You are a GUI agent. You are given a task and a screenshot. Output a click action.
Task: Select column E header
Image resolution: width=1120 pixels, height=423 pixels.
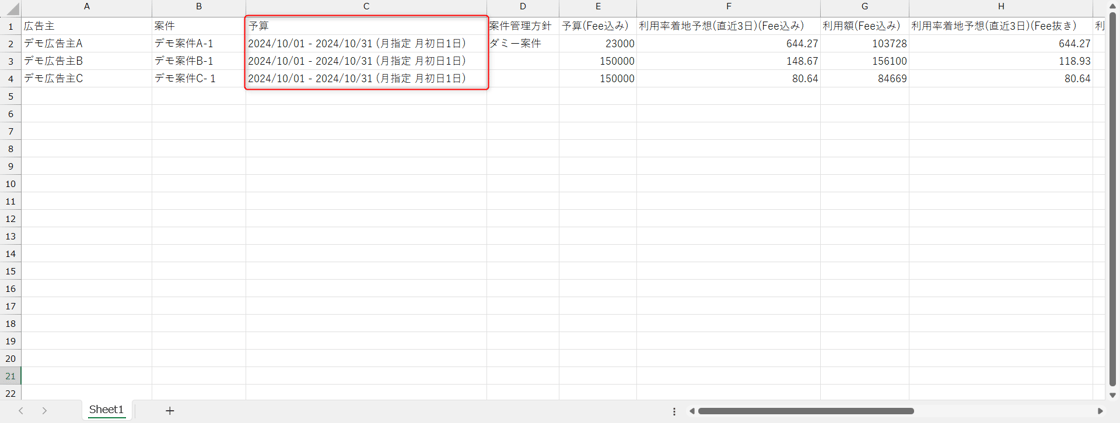pos(598,7)
